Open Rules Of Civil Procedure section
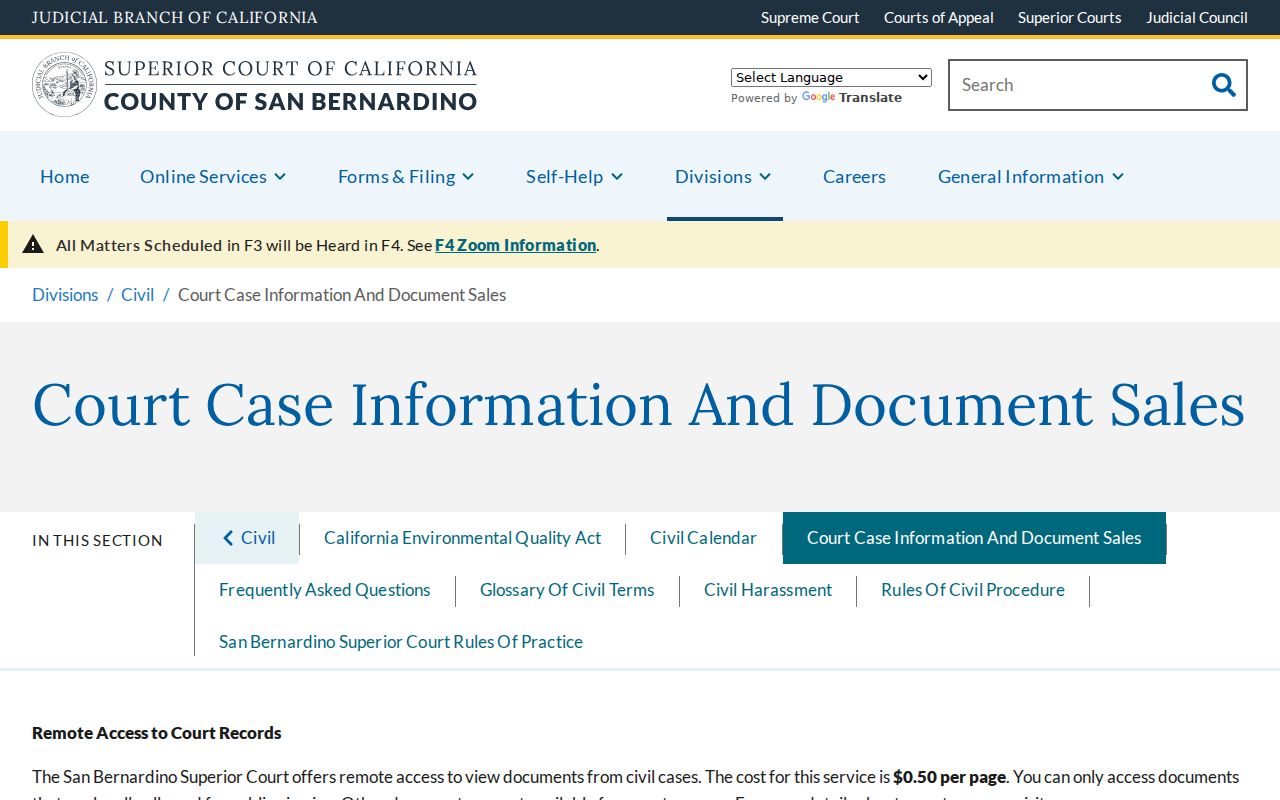1280x800 pixels. tap(973, 590)
